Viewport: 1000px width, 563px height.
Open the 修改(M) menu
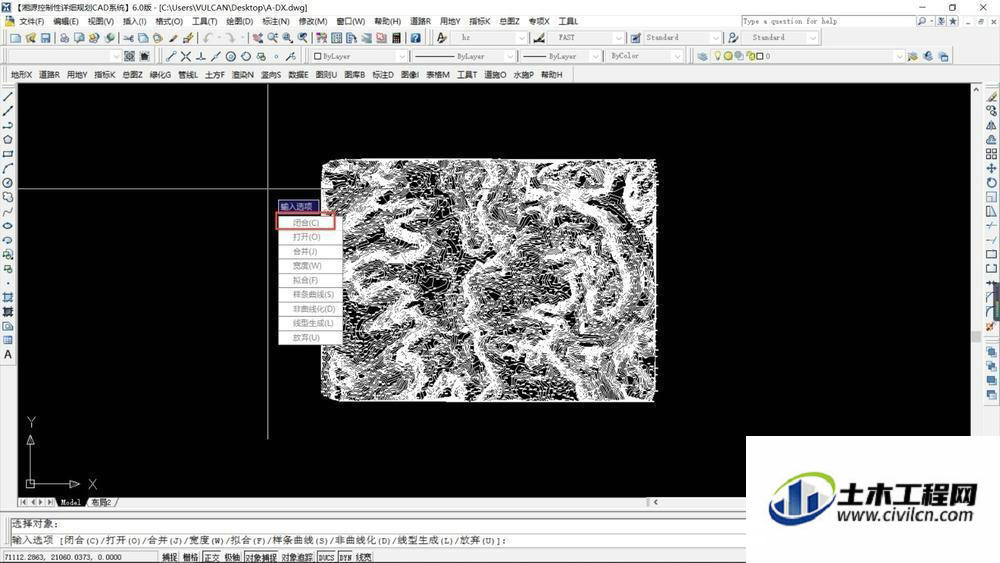[312, 21]
